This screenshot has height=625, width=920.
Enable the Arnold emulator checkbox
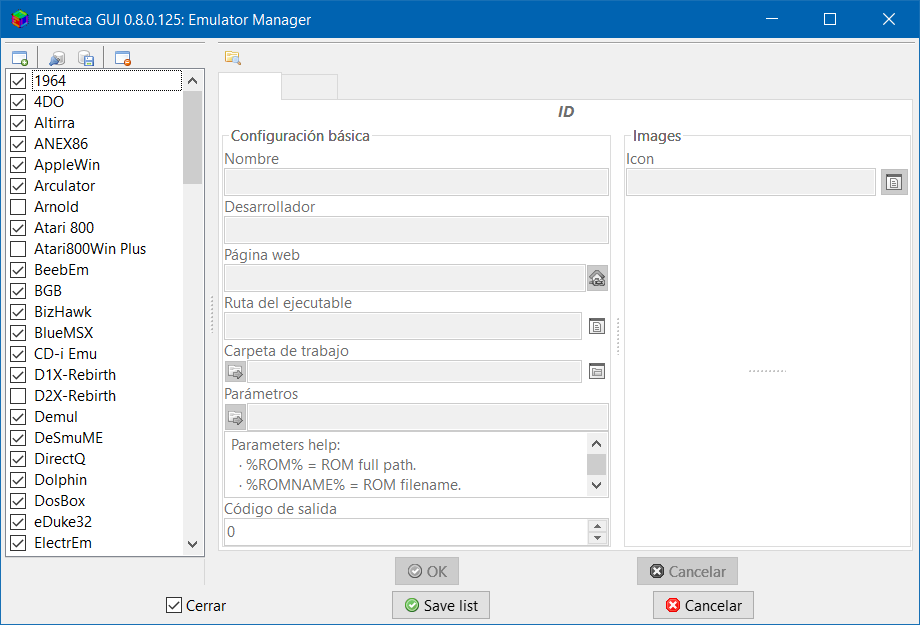pyautogui.click(x=18, y=207)
